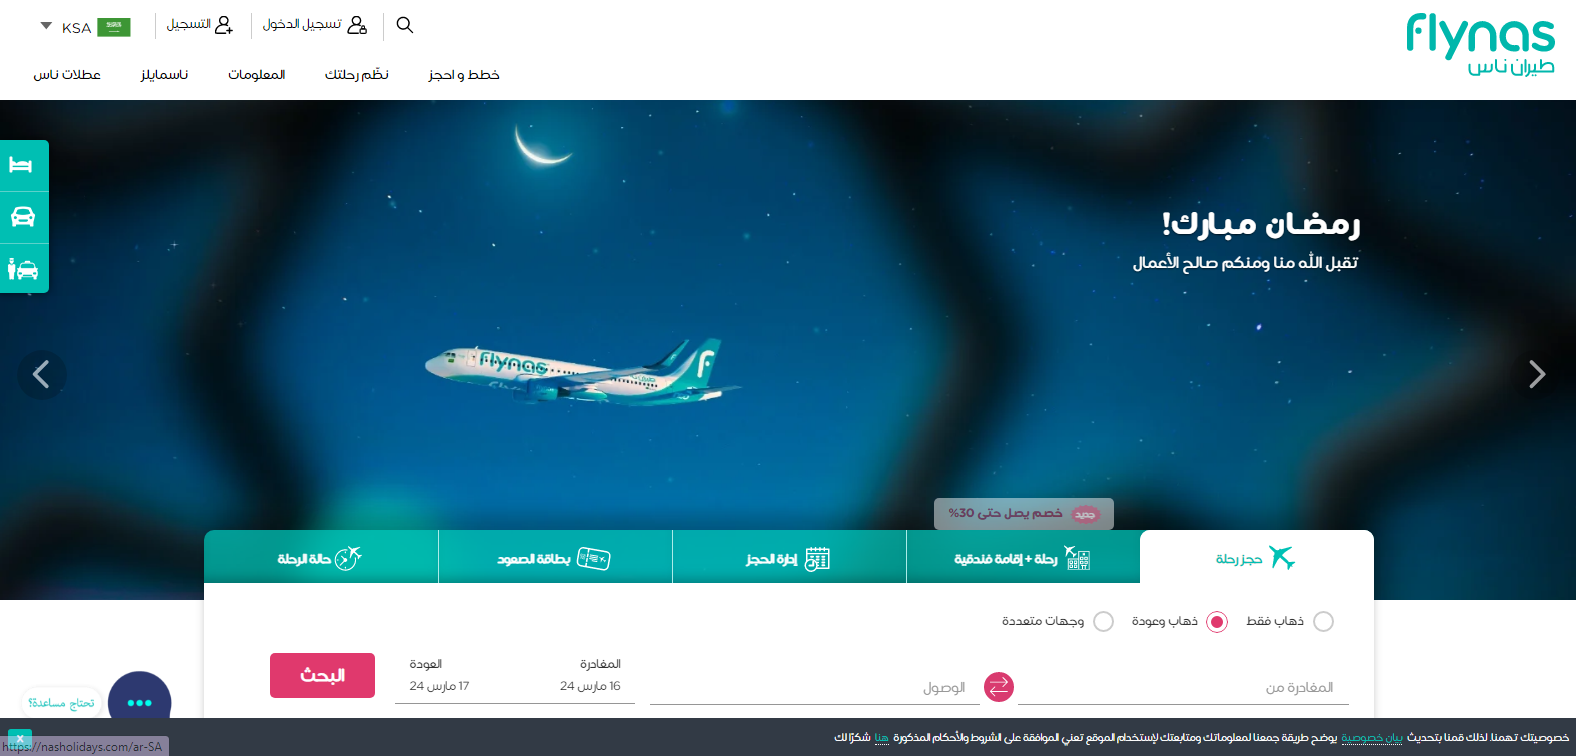Show next banner slide with right chevron
Viewport: 1576px width, 756px height.
pos(1537,374)
